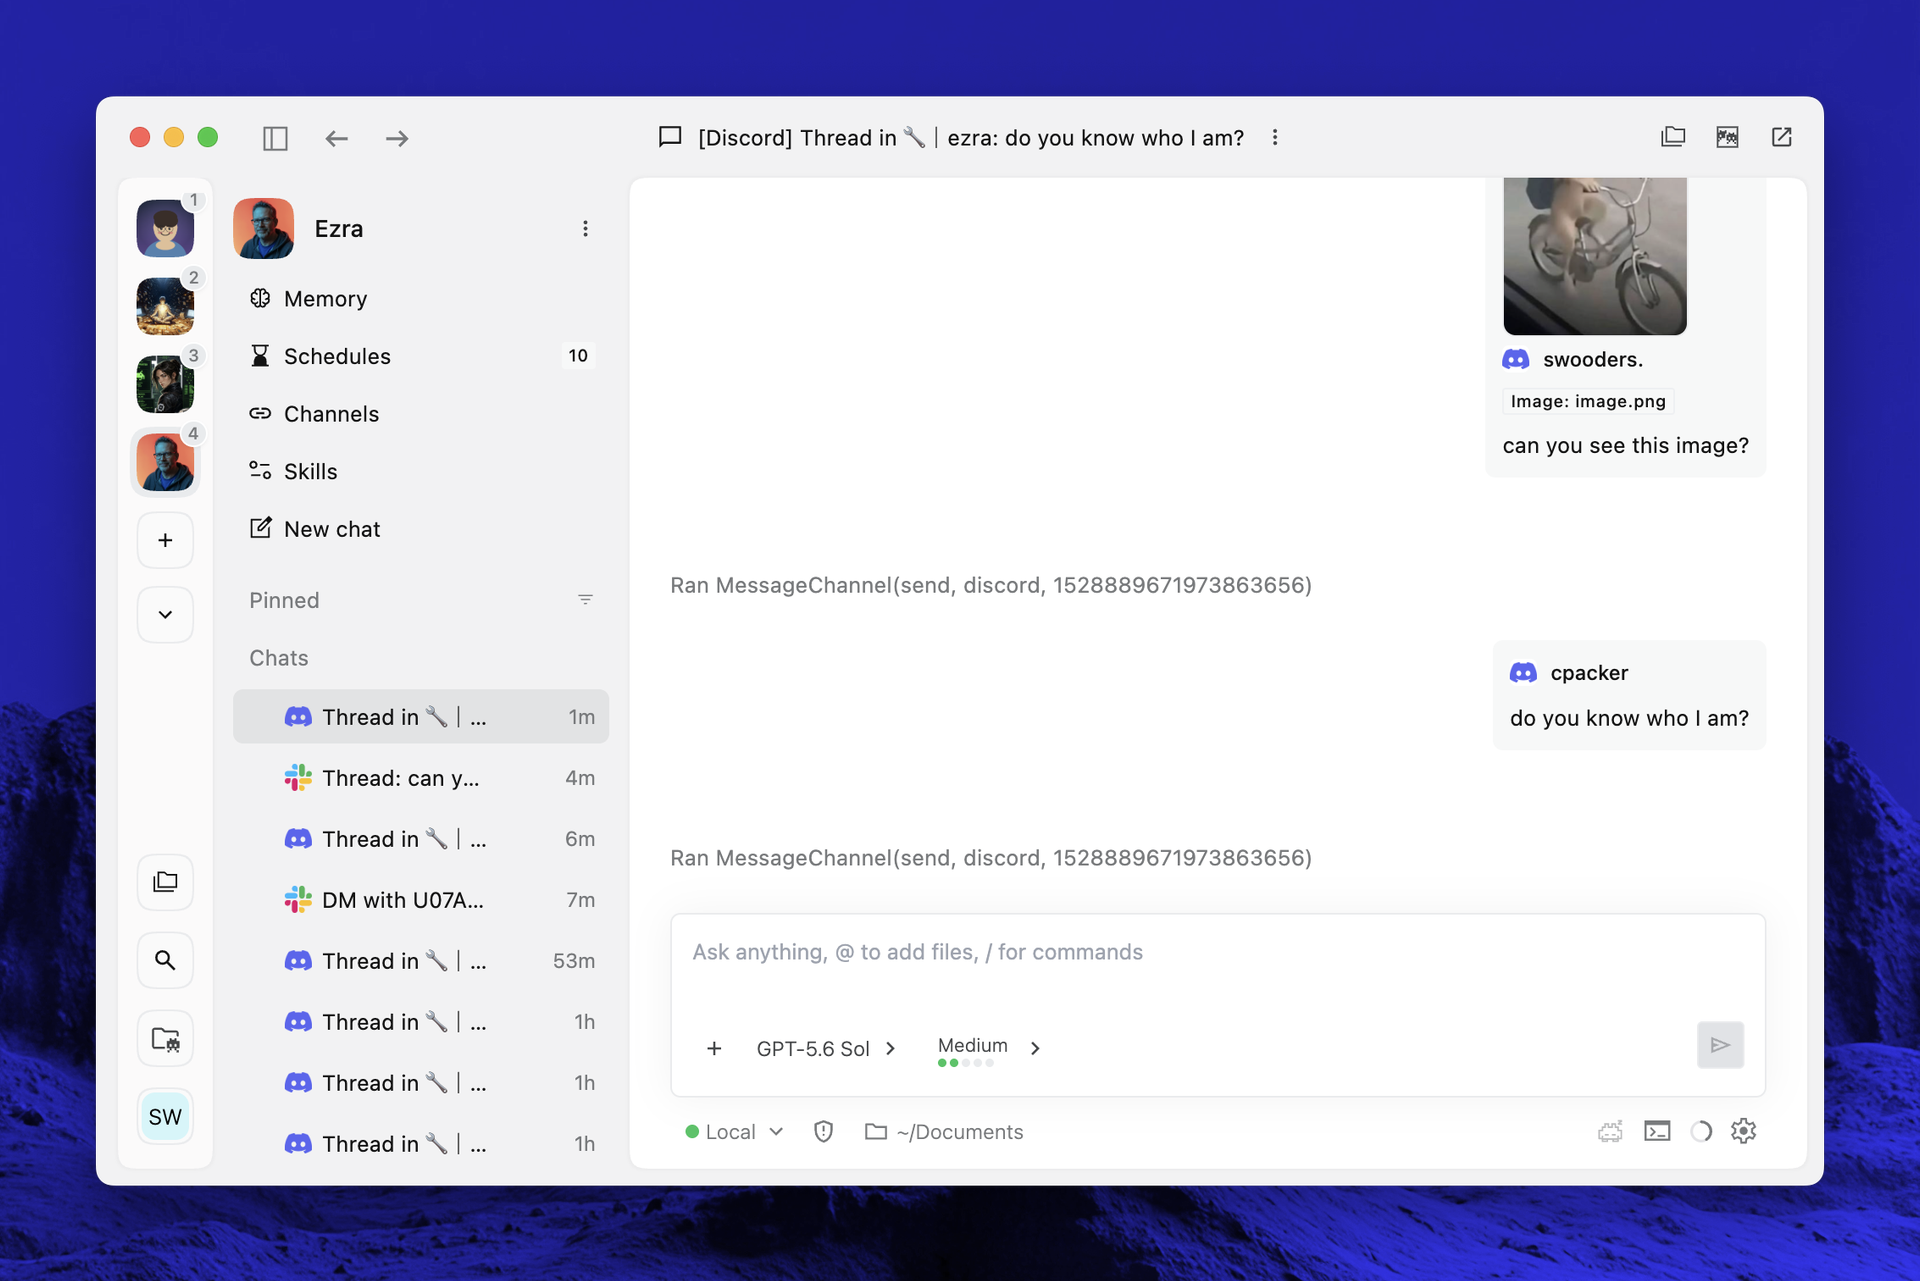Expand the agent list chevron below plus
Image resolution: width=1920 pixels, height=1281 pixels.
tap(165, 614)
